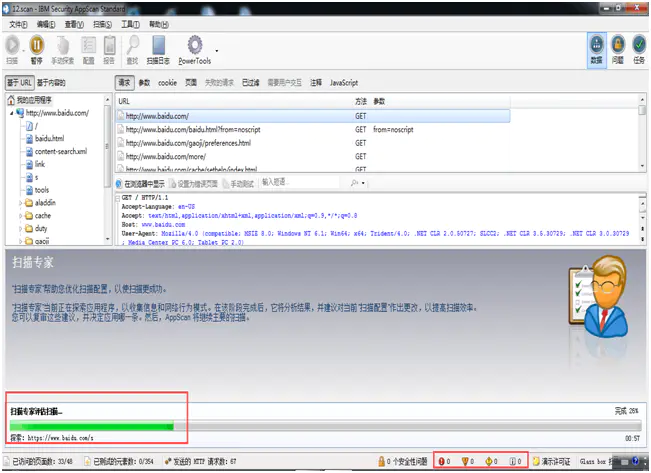Click 手动测试 manual test
Viewport: 651px width, 473px height.
point(238,184)
